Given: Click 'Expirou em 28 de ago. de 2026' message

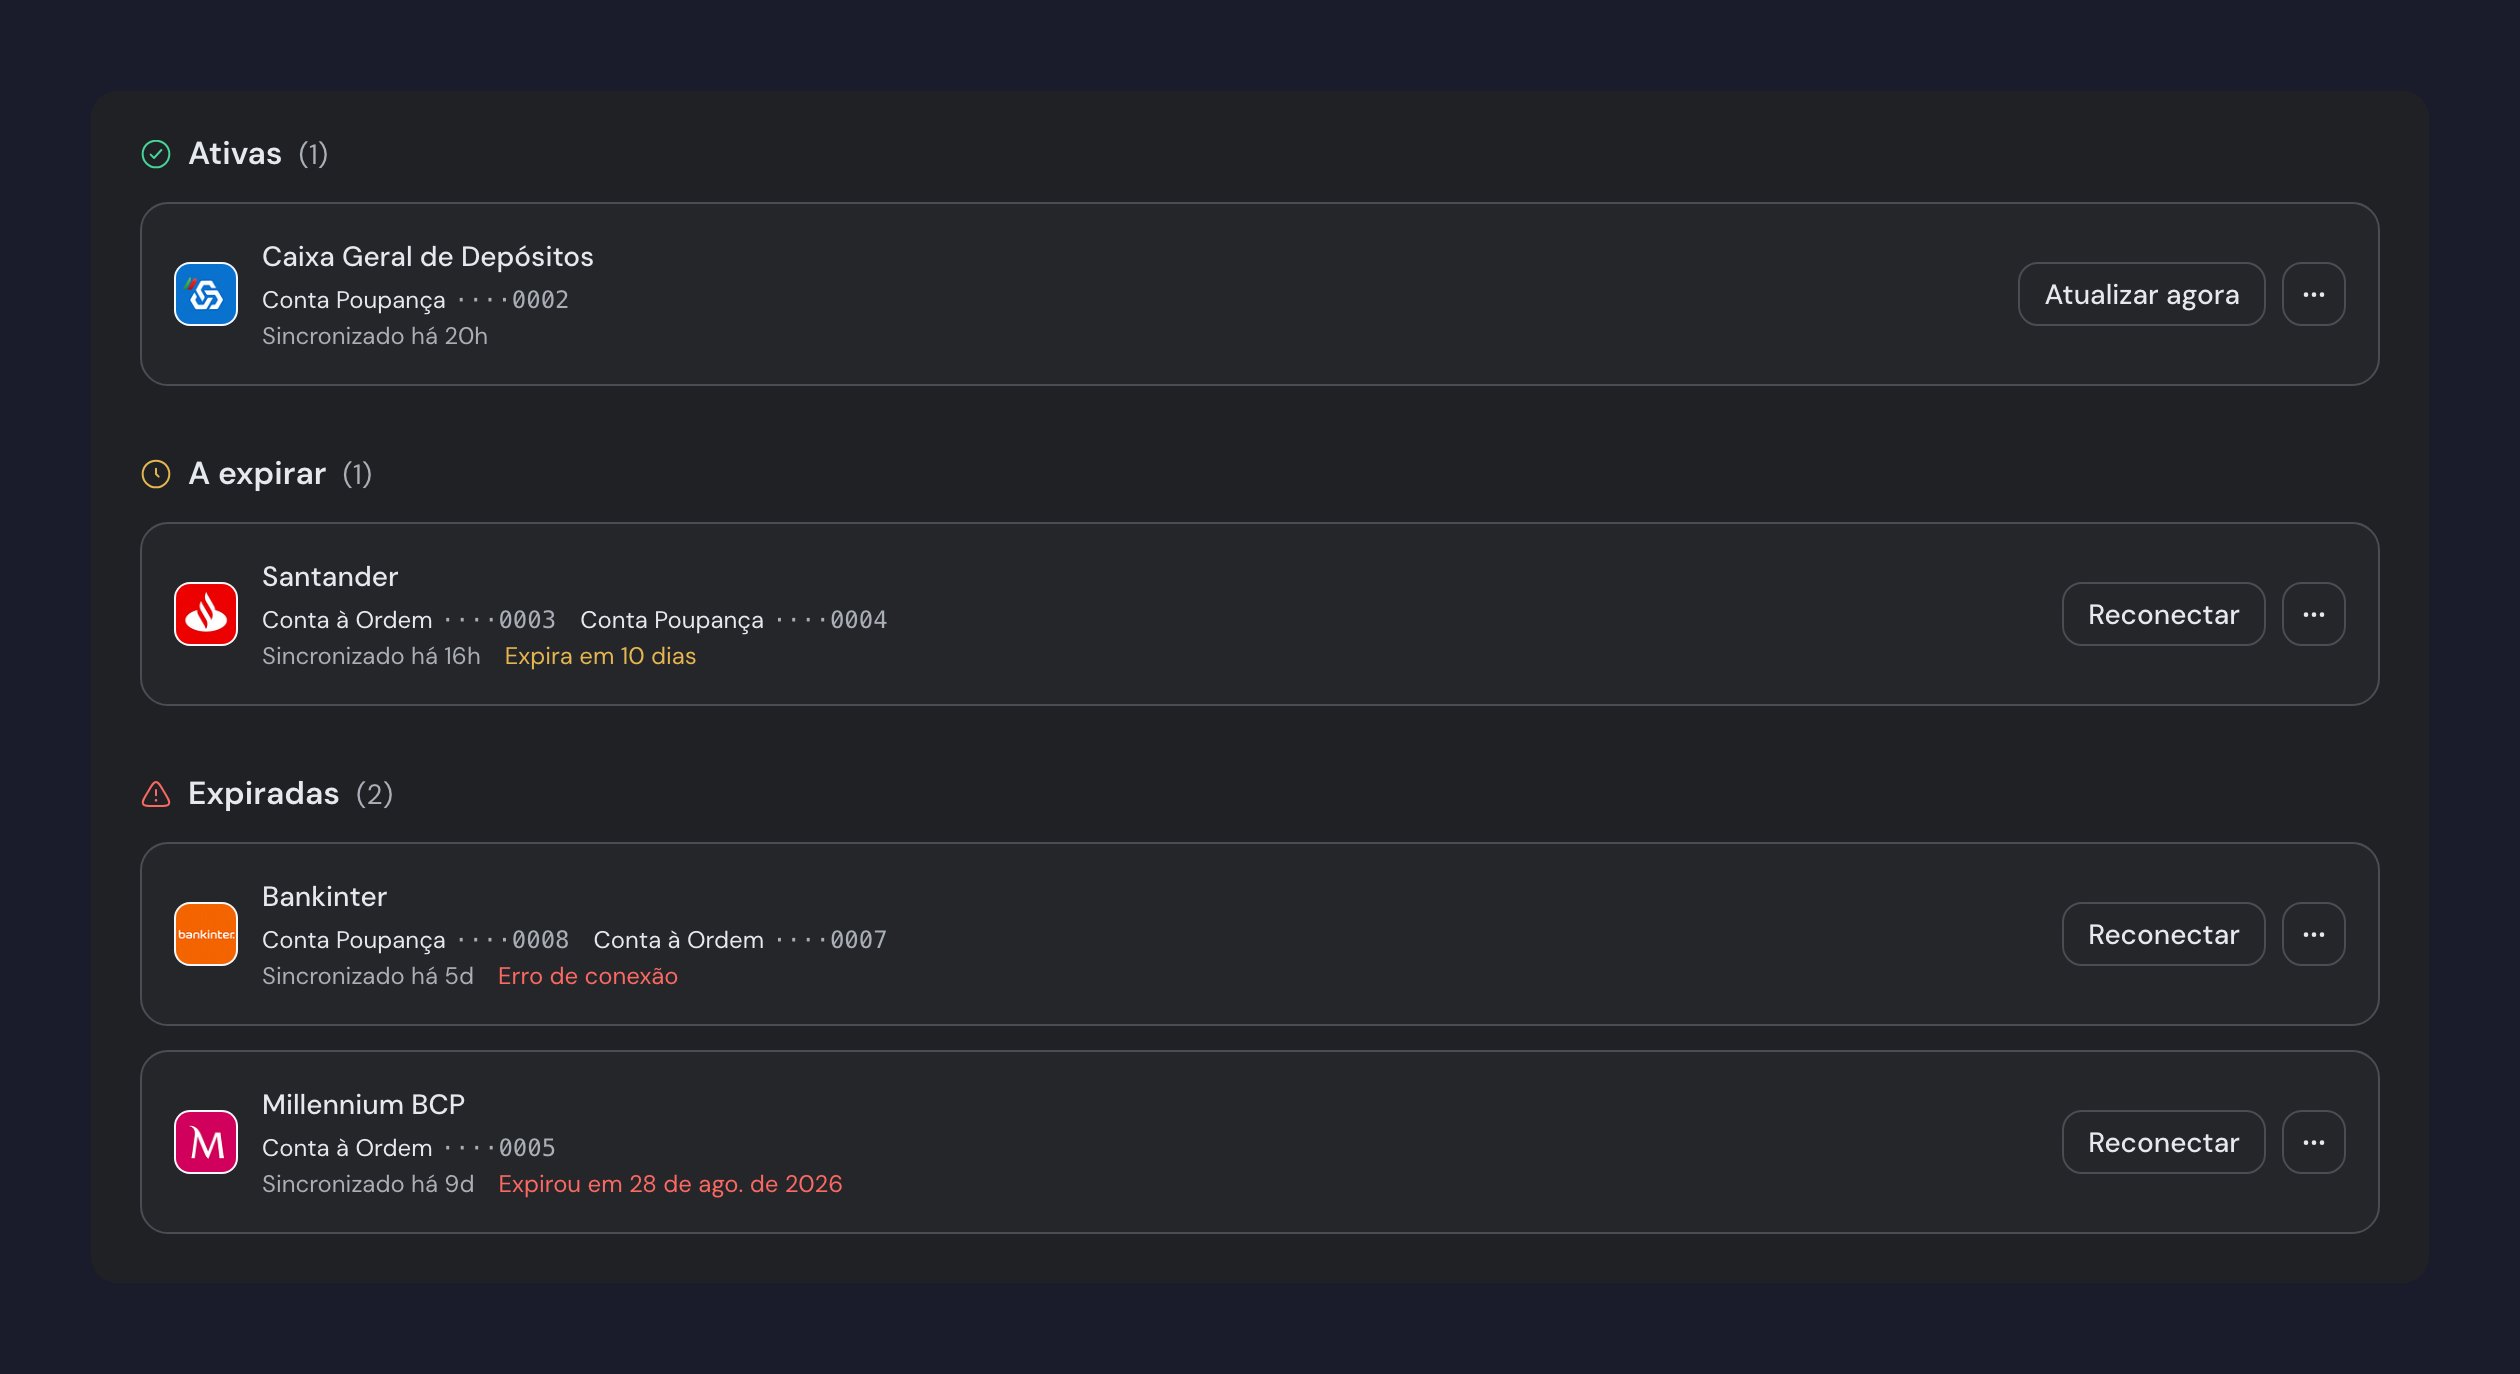Looking at the screenshot, I should pyautogui.click(x=670, y=1184).
